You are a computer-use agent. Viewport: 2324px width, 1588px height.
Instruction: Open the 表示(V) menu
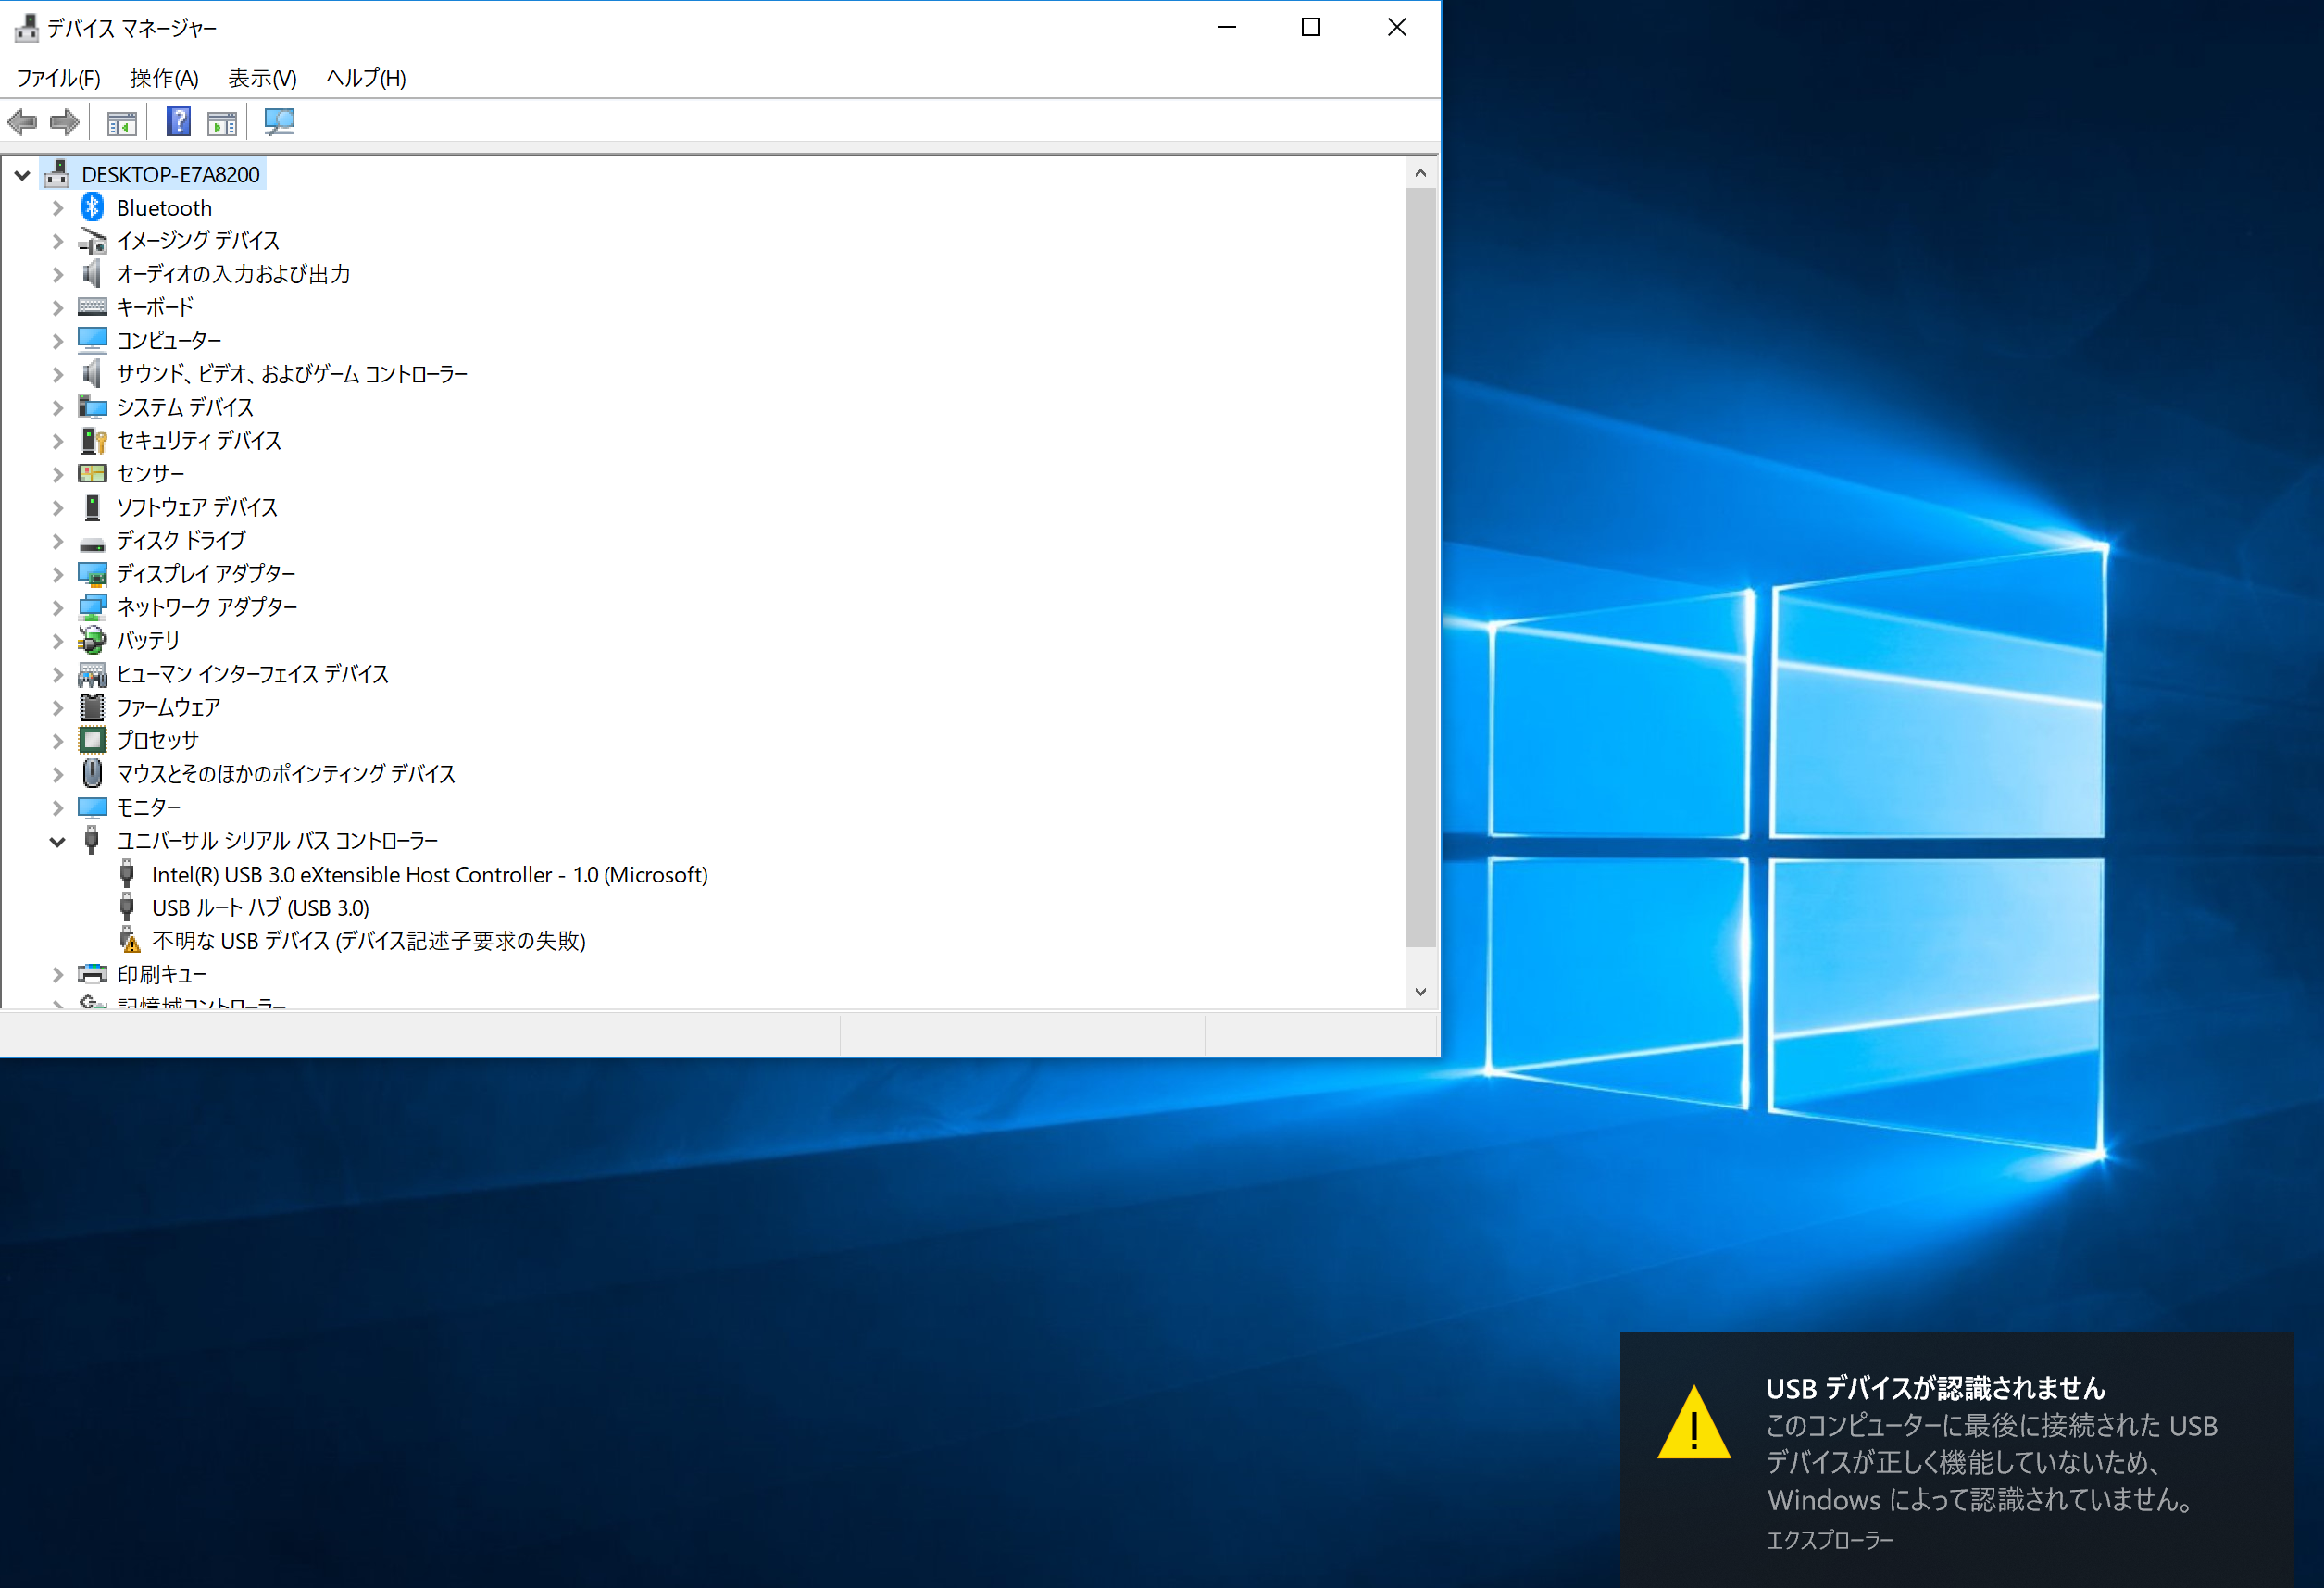click(x=262, y=78)
